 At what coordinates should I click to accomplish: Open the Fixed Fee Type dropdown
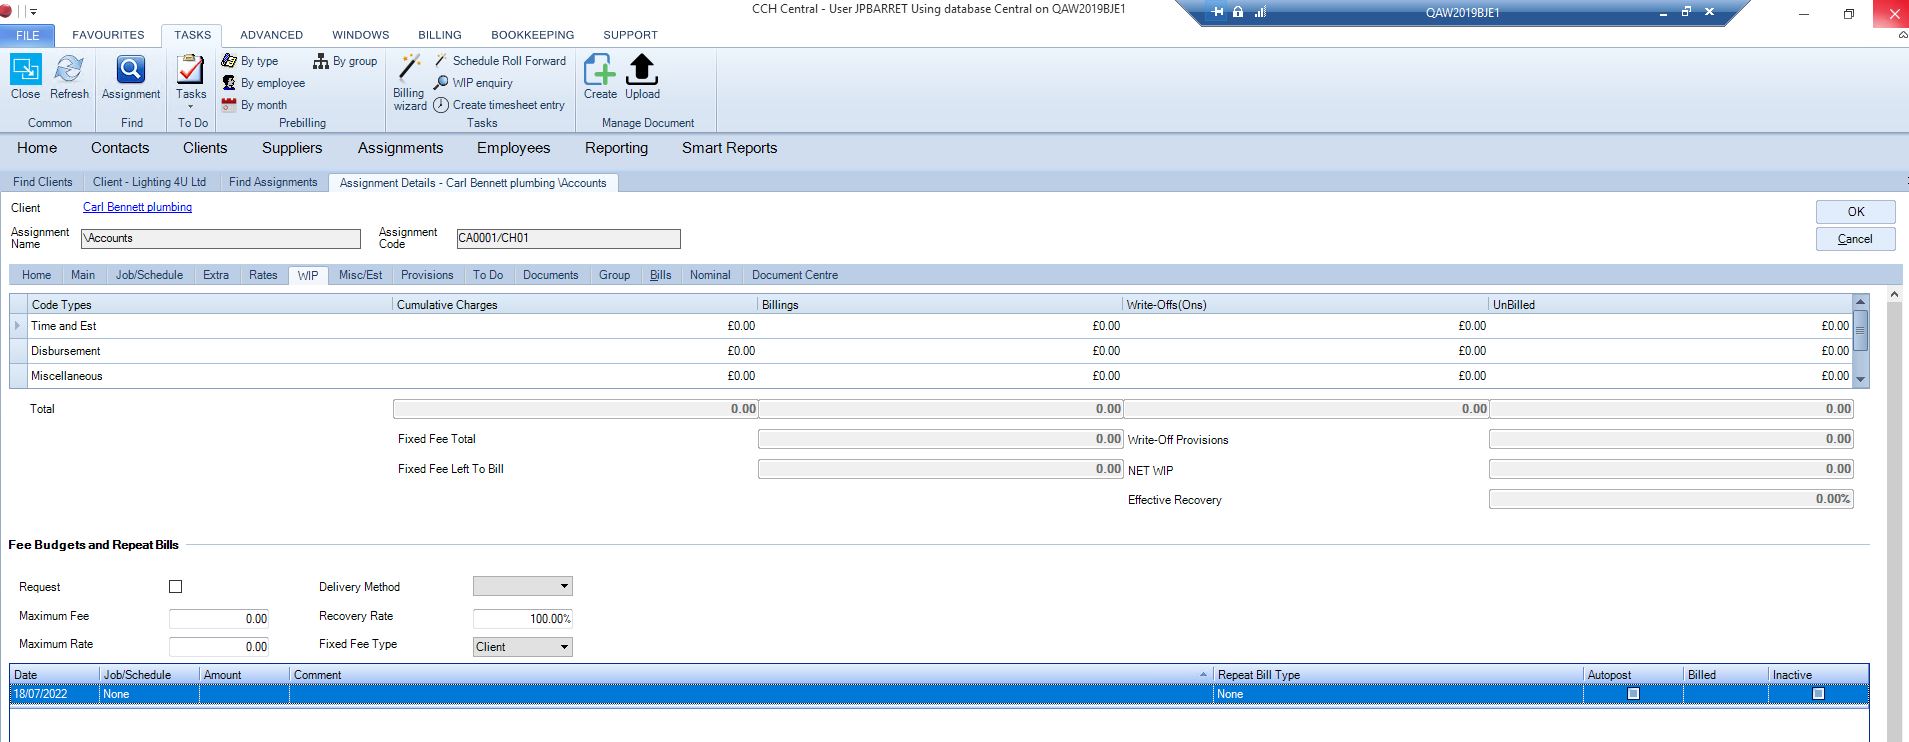click(x=564, y=647)
